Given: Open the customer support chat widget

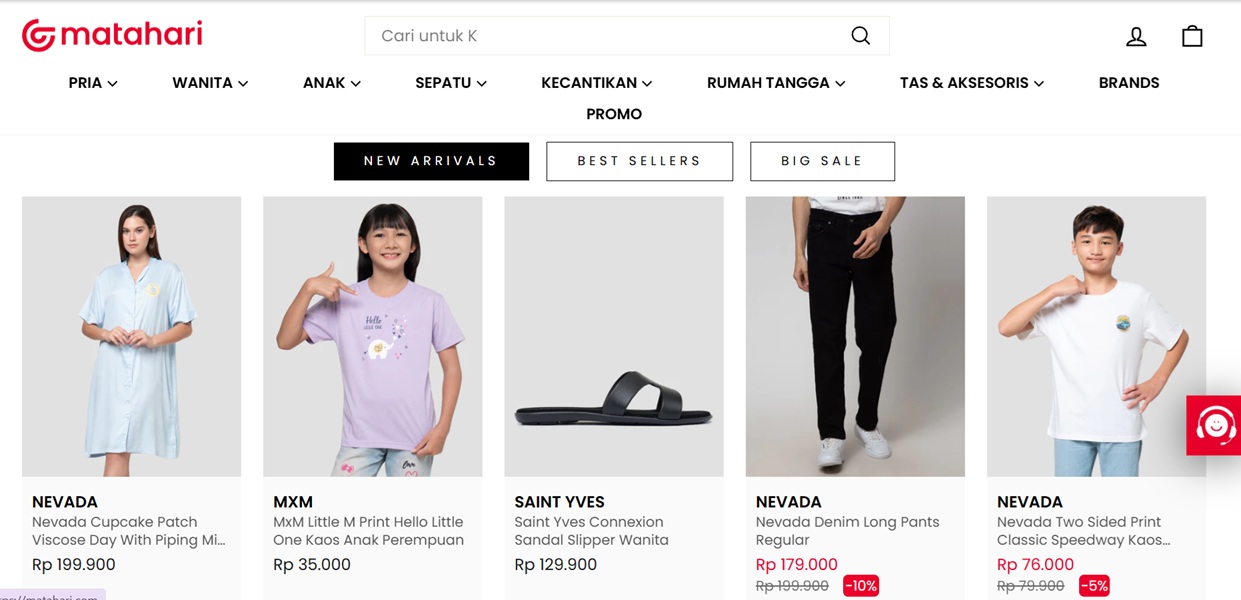Looking at the screenshot, I should click(x=1214, y=426).
